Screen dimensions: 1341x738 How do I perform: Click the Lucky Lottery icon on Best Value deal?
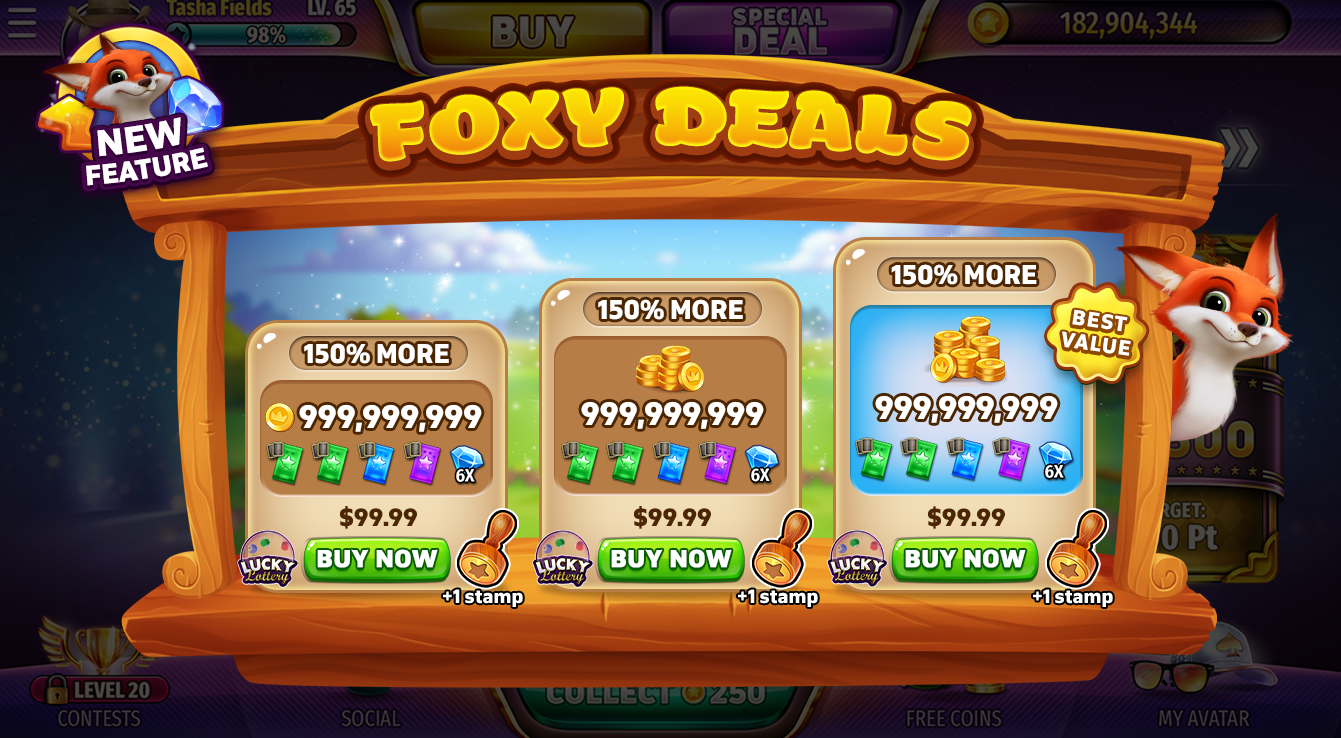coord(857,558)
